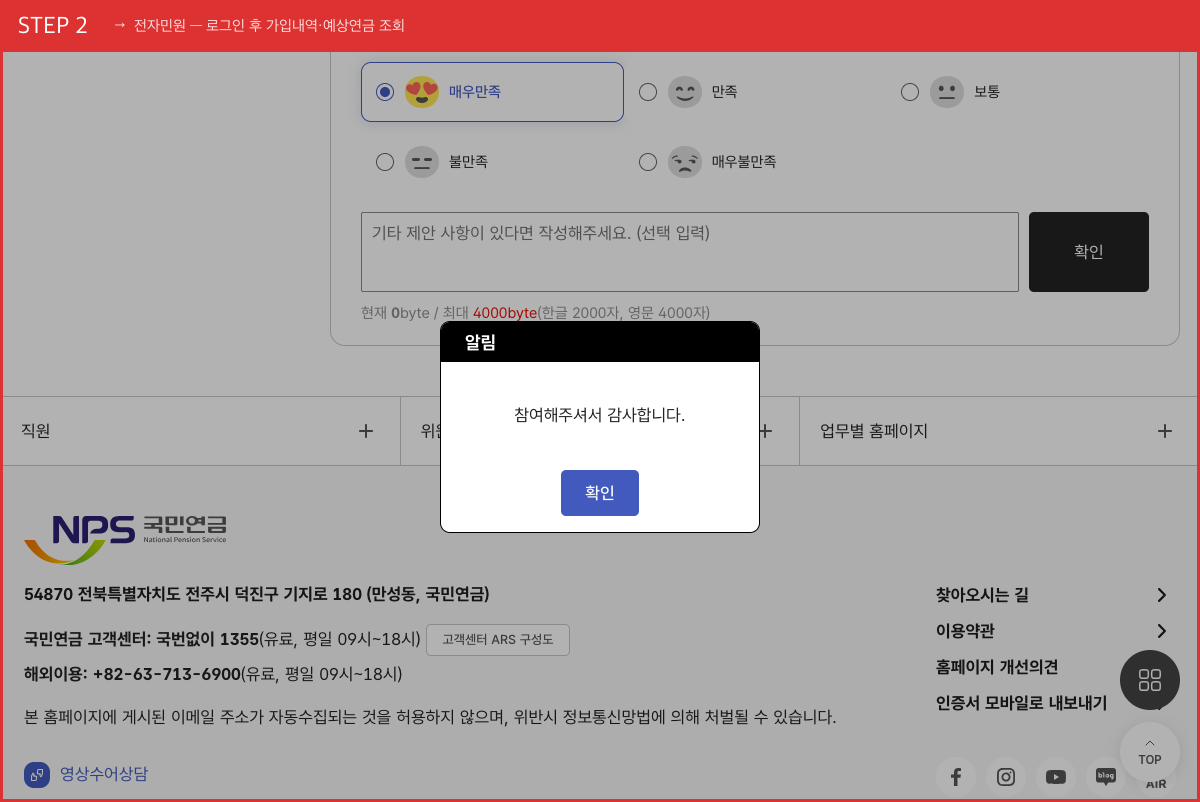Click the chevron beside 찾아오시는 길
The width and height of the screenshot is (1200, 802).
click(x=1162, y=595)
